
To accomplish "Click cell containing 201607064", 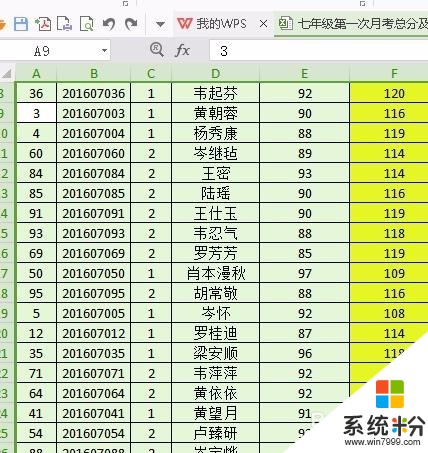I will [x=94, y=393].
